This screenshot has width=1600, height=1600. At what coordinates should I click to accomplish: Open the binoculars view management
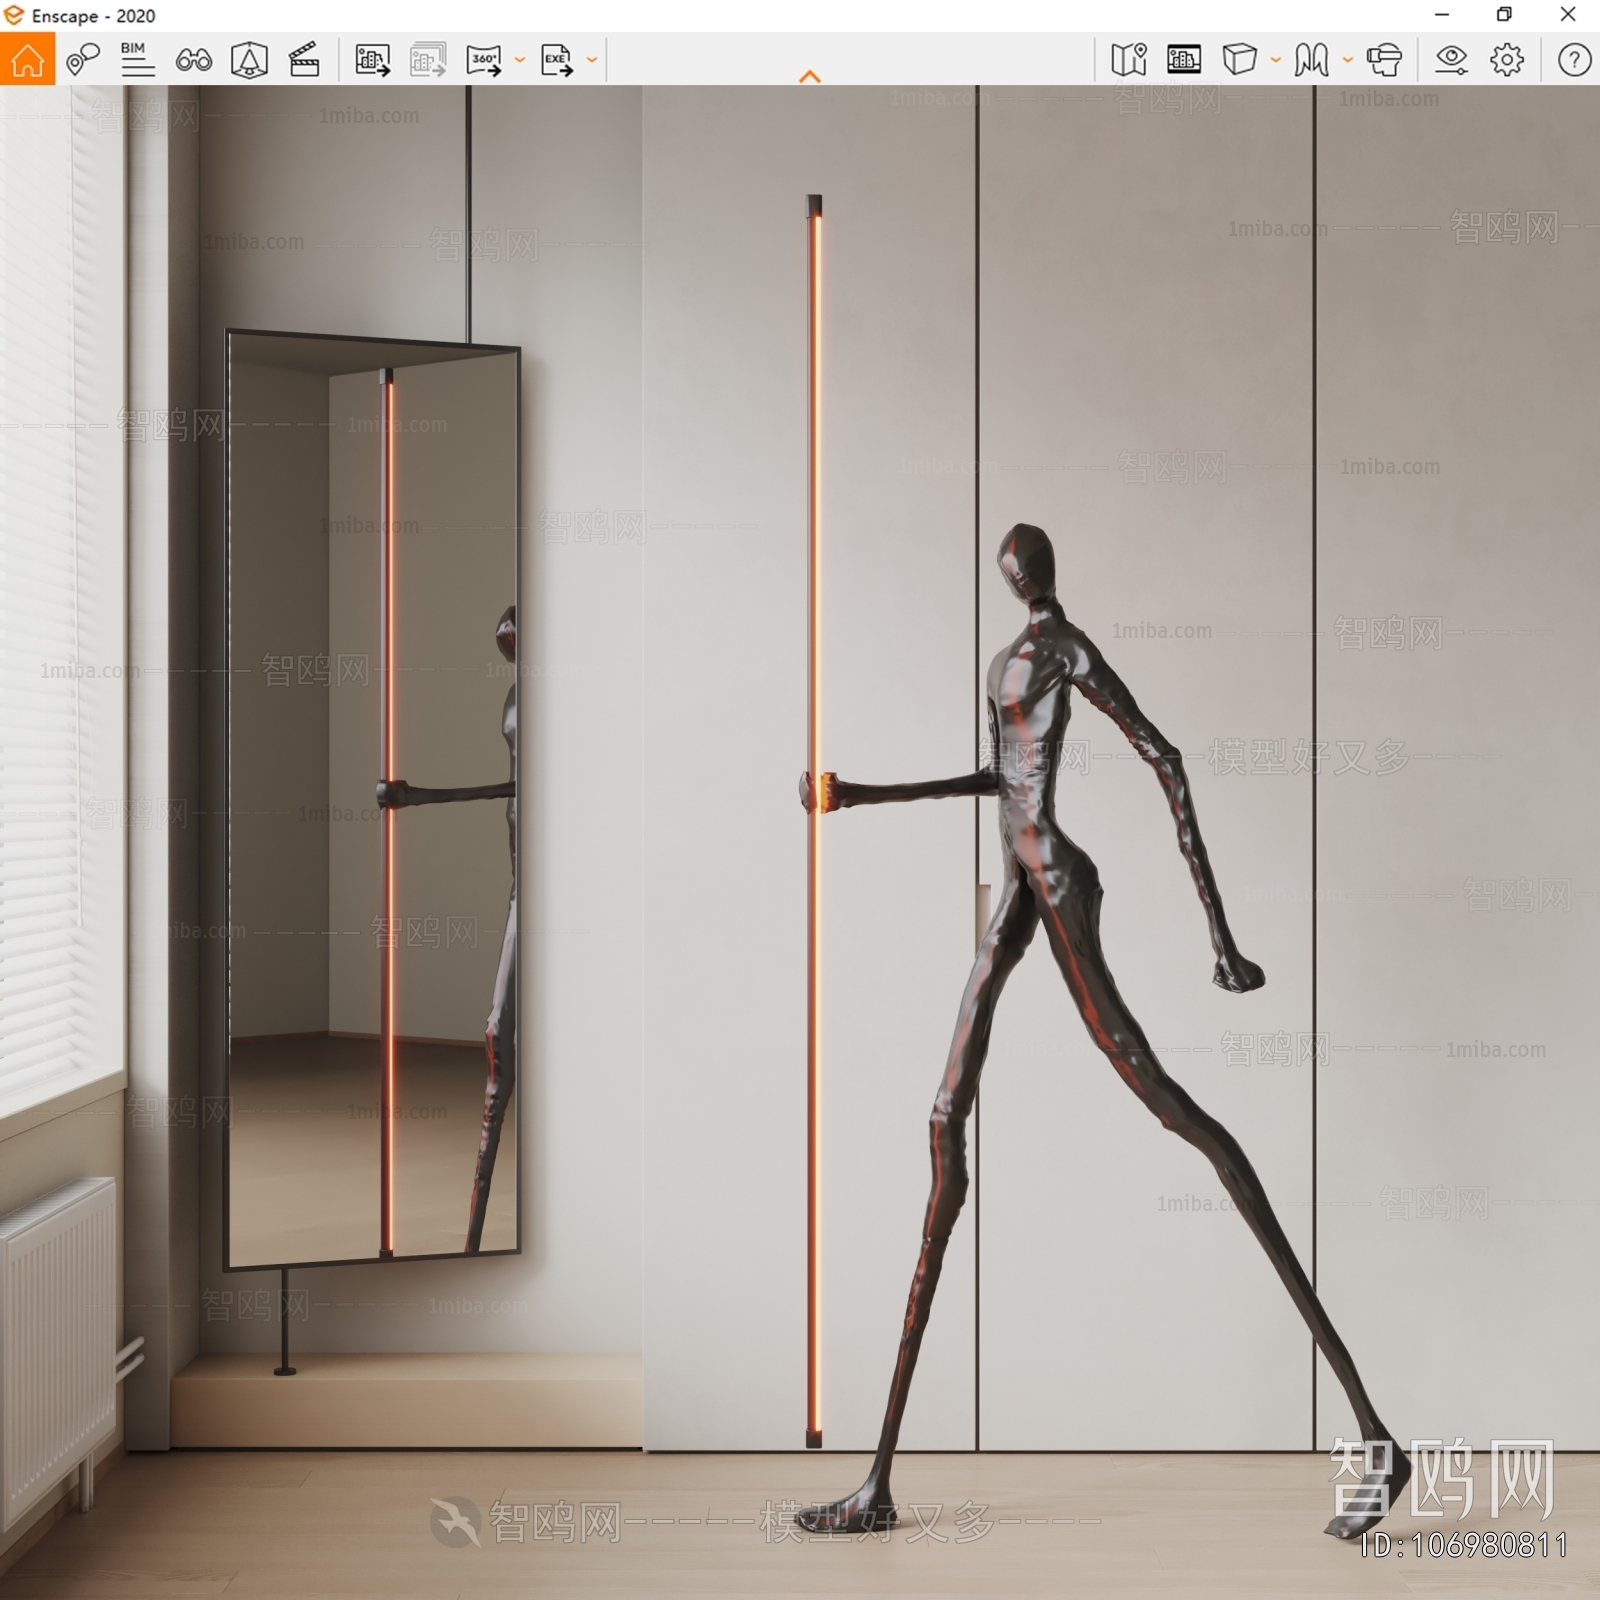tap(193, 60)
